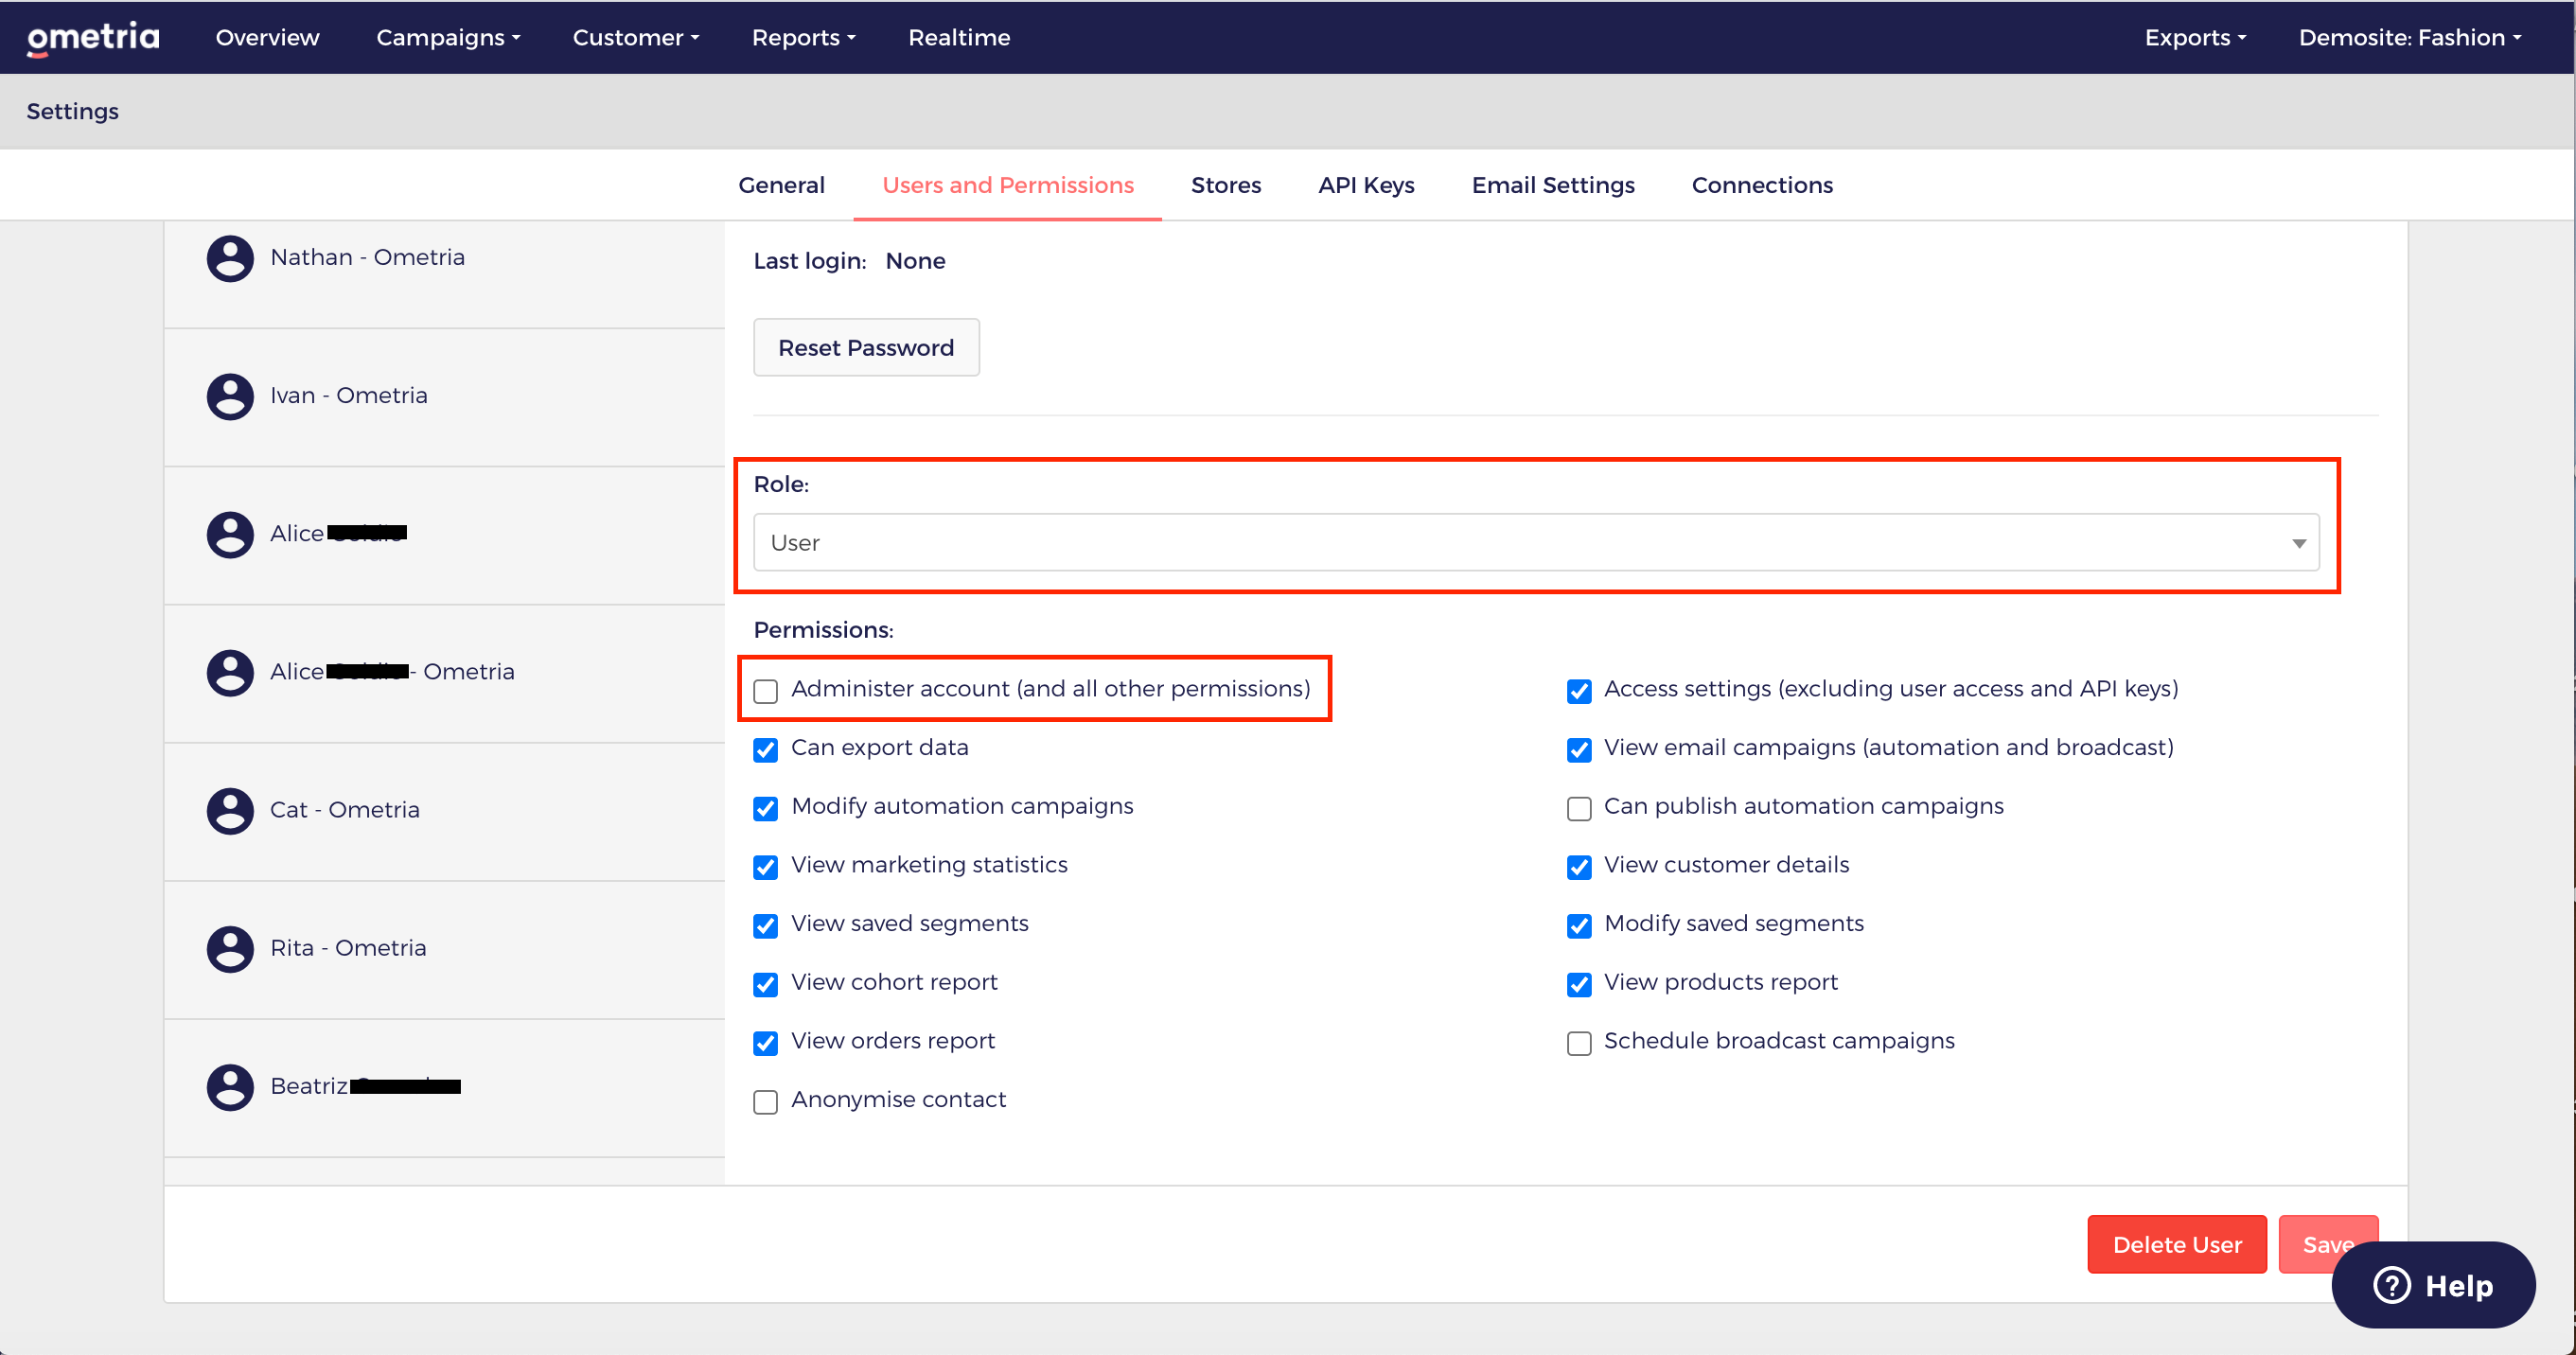2576x1355 pixels.
Task: Select Beatriz user avatar icon
Action: click(x=230, y=1086)
